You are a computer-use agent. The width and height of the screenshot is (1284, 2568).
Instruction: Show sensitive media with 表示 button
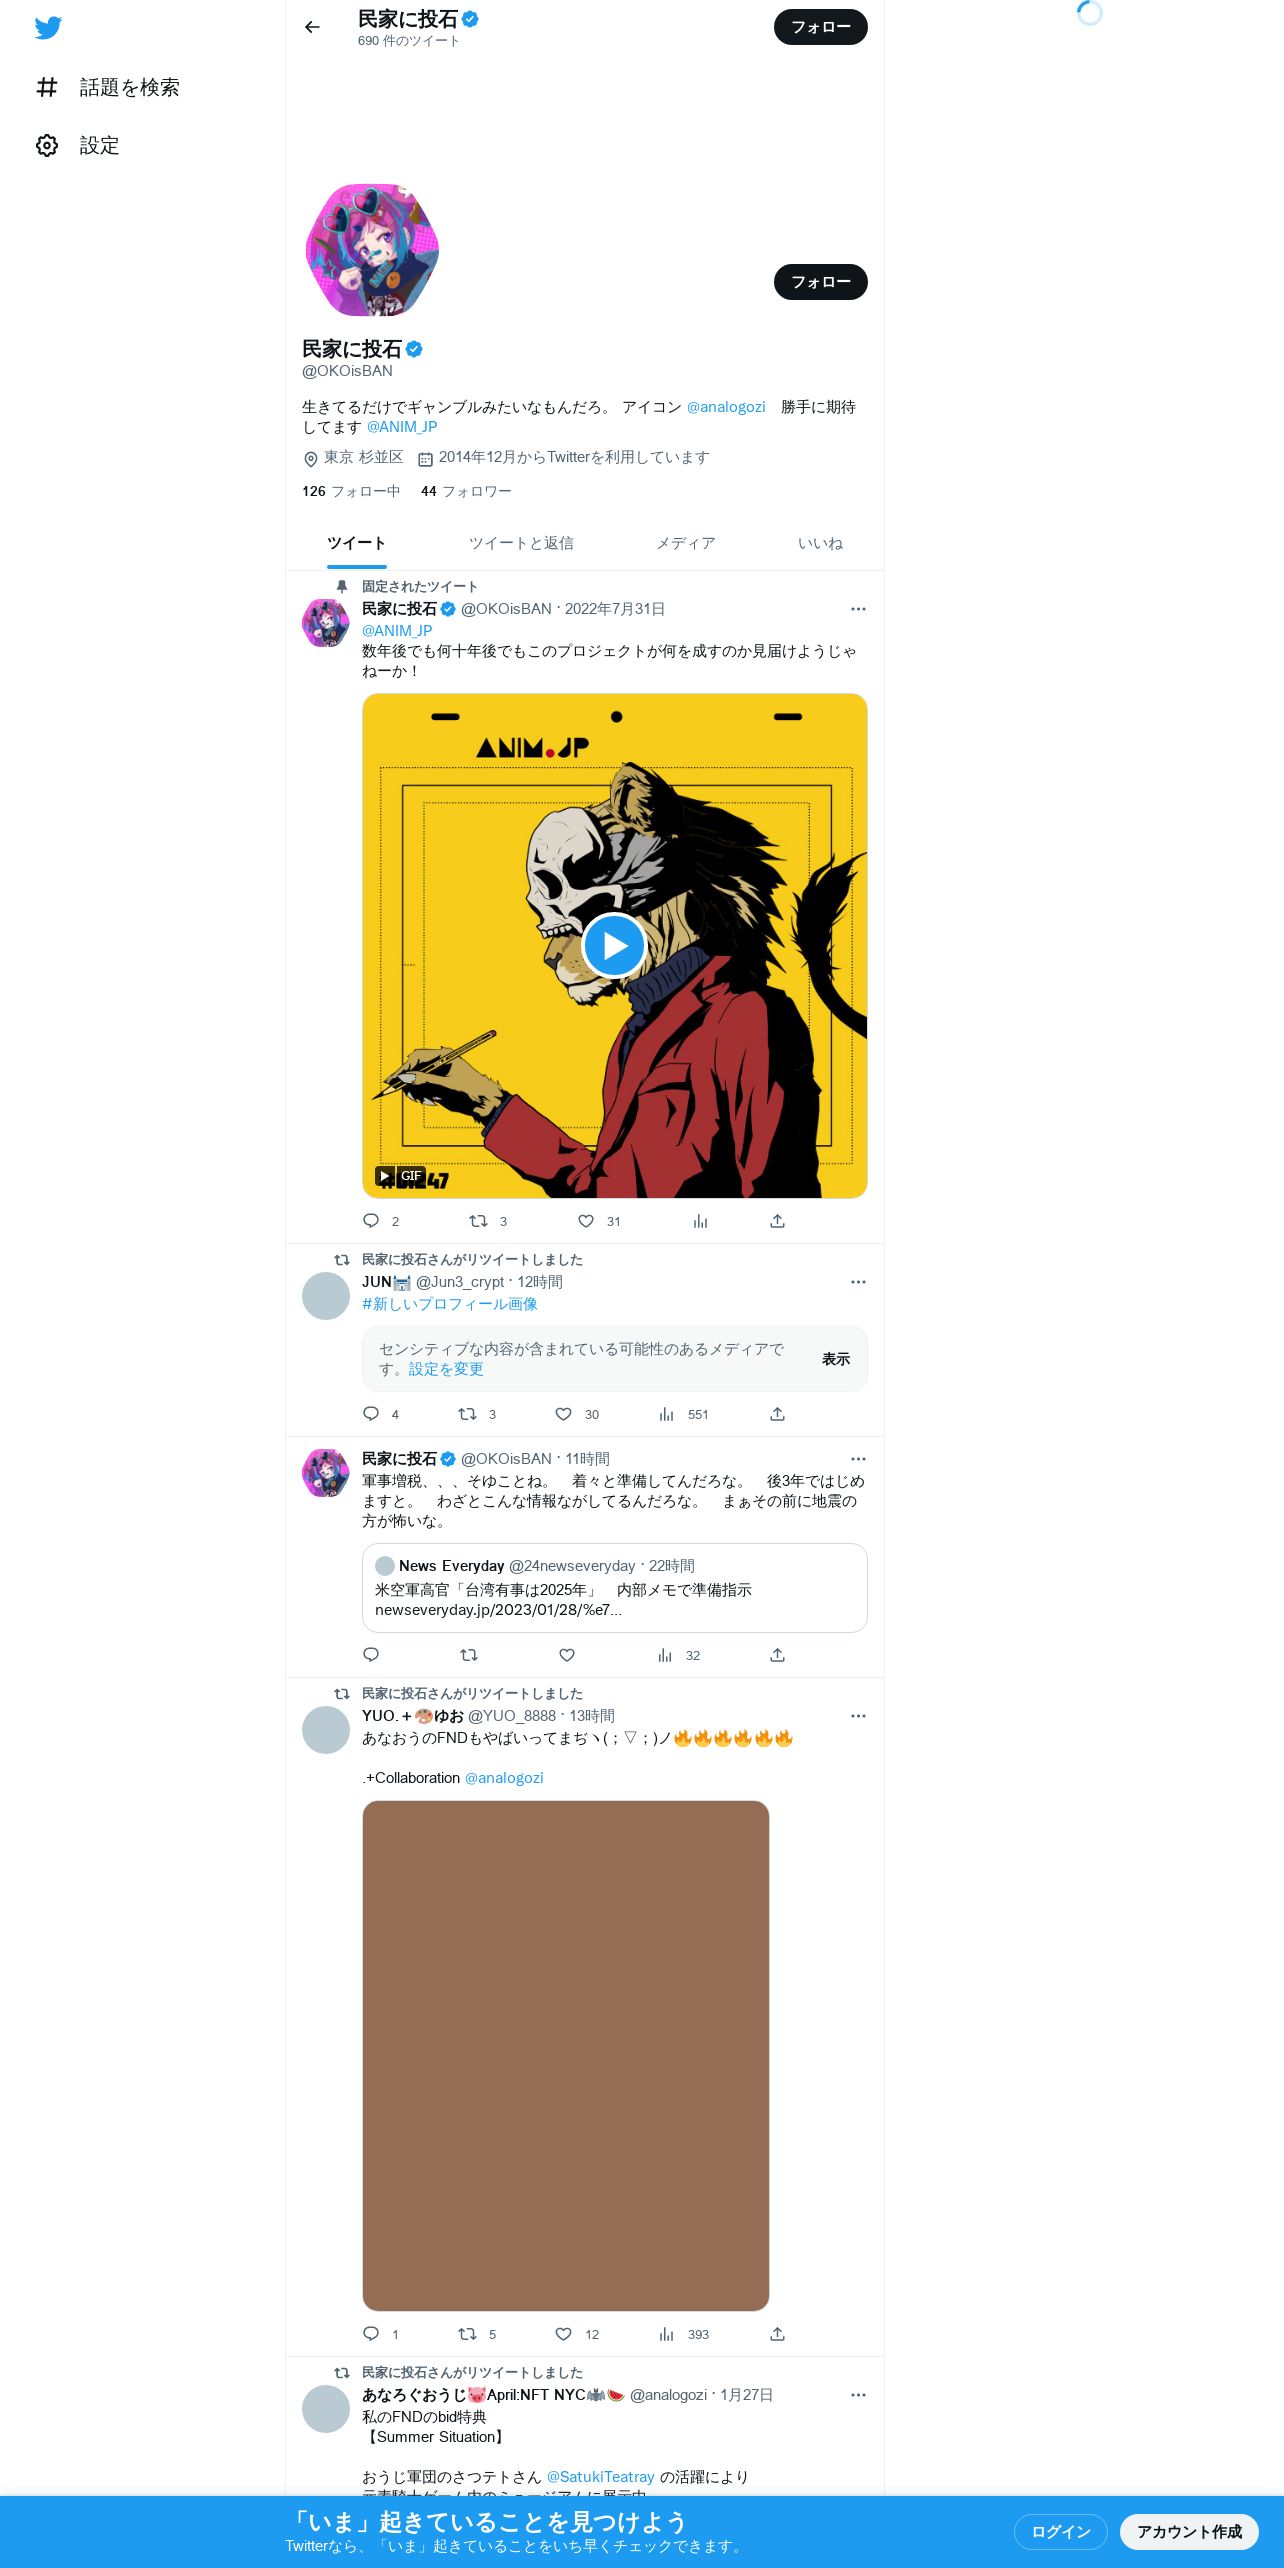tap(836, 1359)
